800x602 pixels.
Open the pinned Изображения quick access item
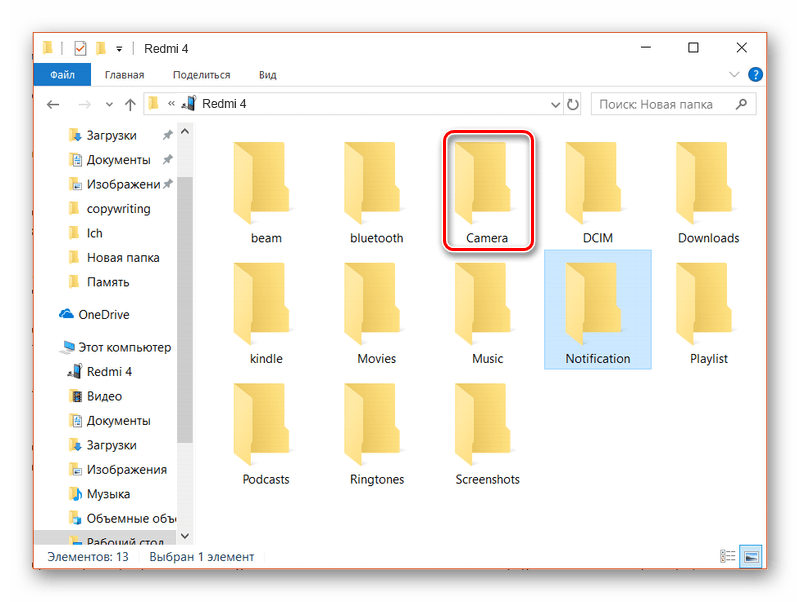pos(122,184)
